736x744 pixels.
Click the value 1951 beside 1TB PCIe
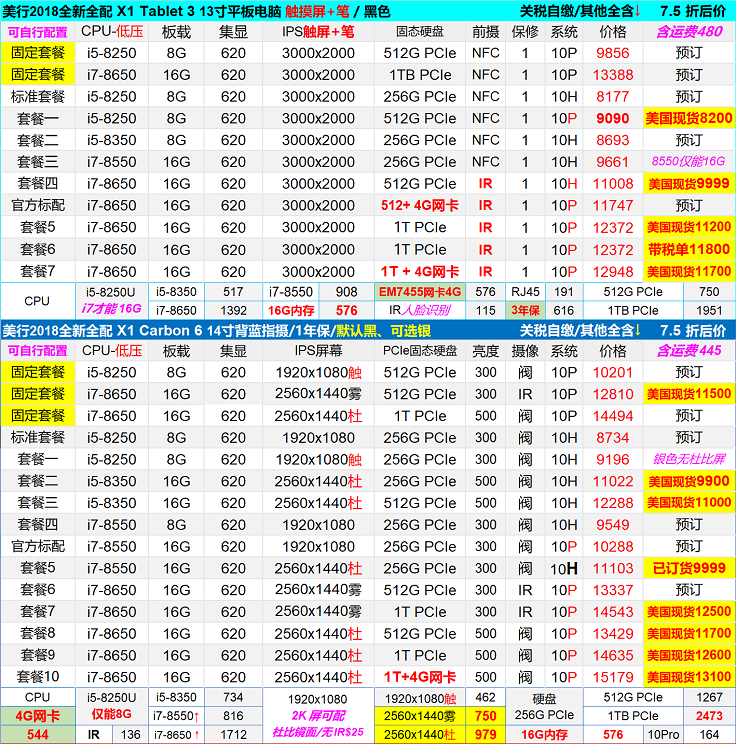[709, 310]
